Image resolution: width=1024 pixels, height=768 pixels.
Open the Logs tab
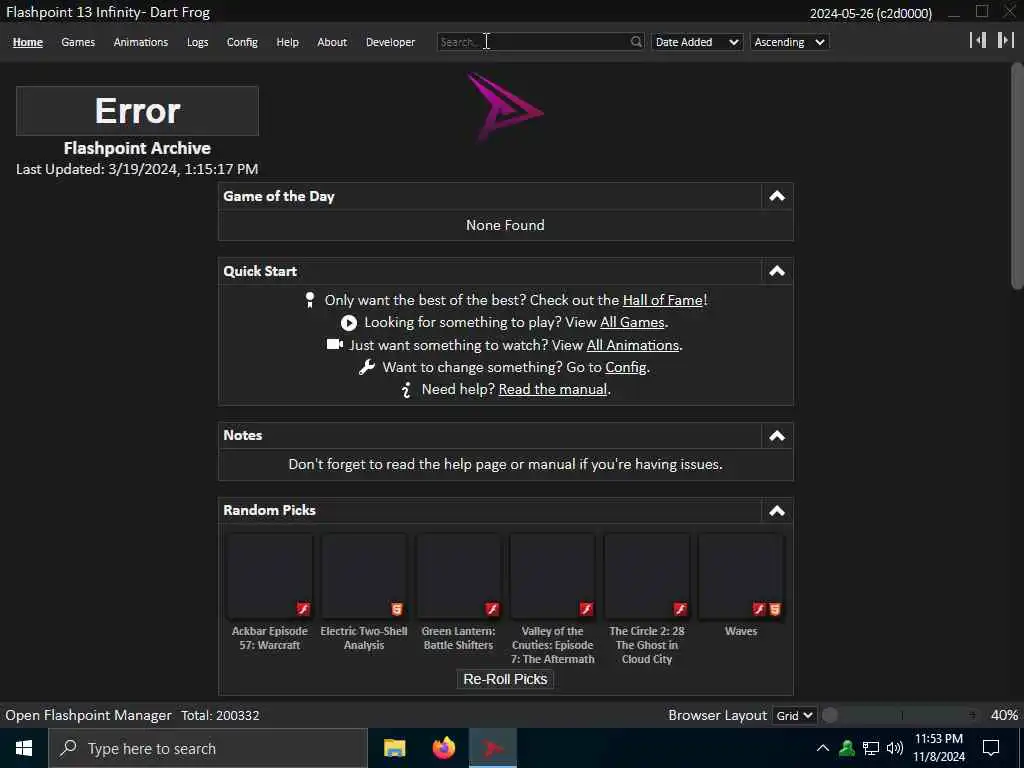(x=197, y=42)
